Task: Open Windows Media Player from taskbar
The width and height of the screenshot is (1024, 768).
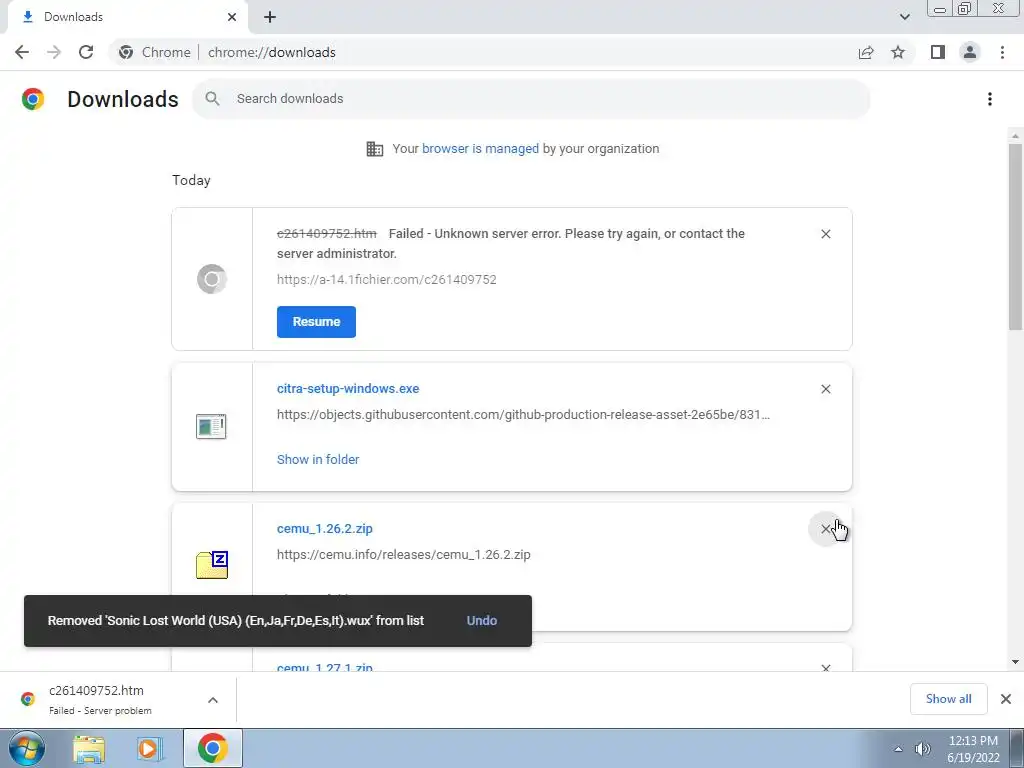Action: (150, 749)
